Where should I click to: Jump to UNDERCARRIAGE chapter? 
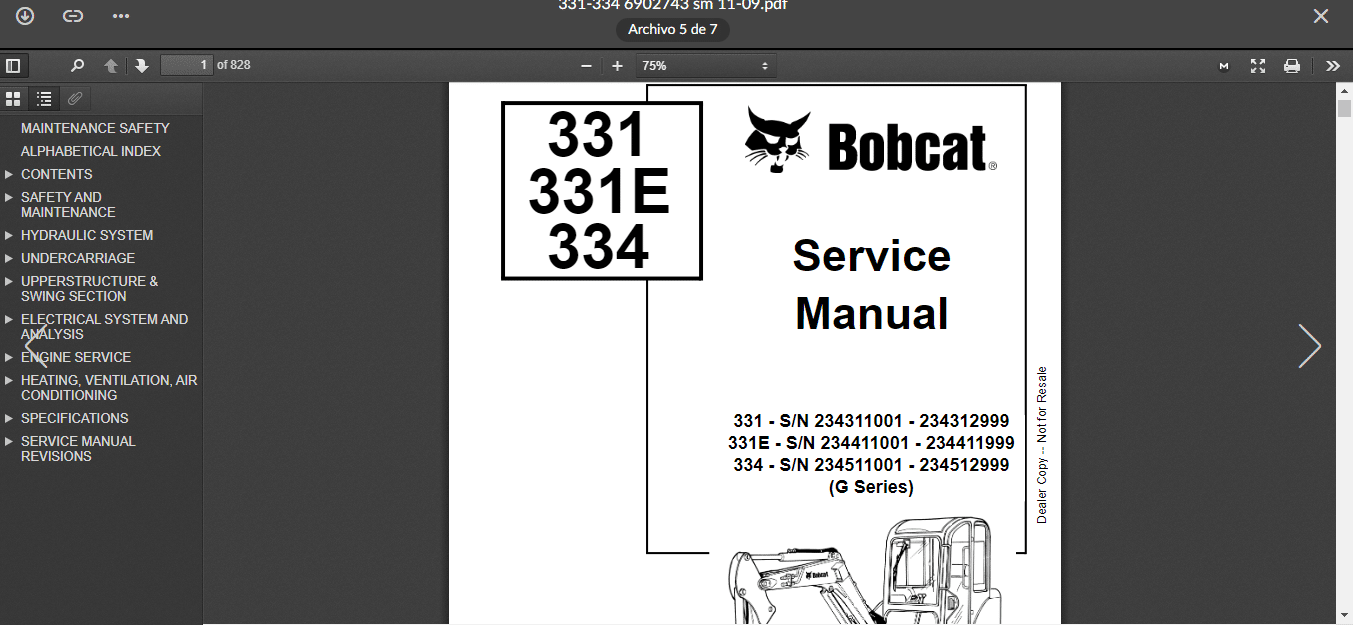78,258
